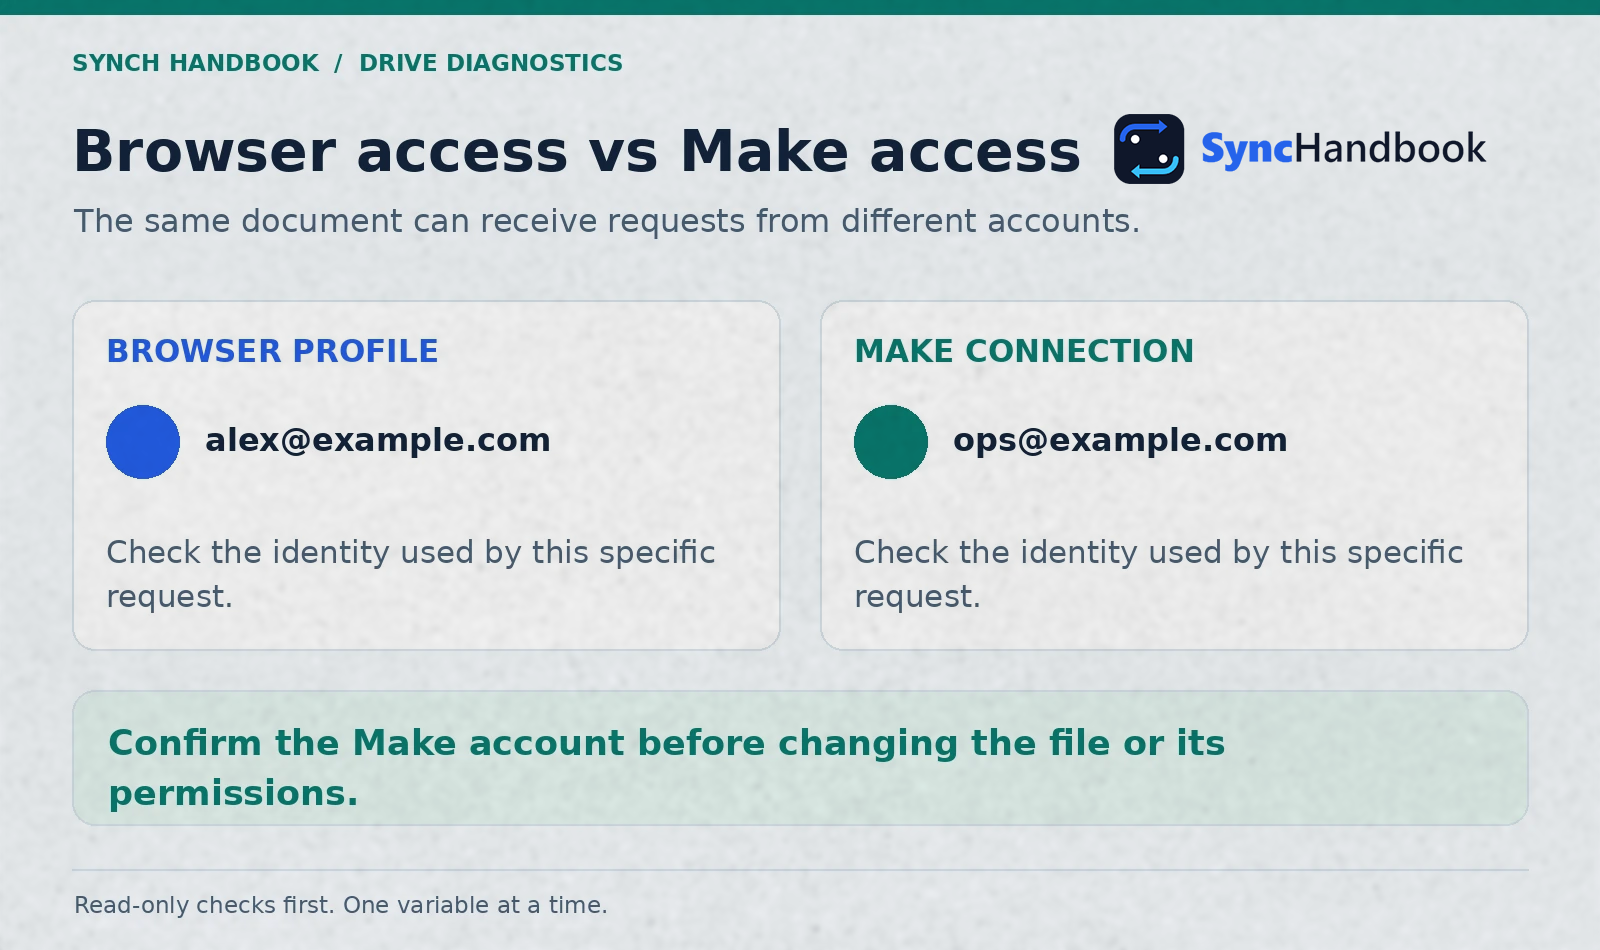This screenshot has width=1600, height=950.
Task: Open the DRIVE DIAGNOSTICS breadcrumb link
Action: (x=491, y=63)
